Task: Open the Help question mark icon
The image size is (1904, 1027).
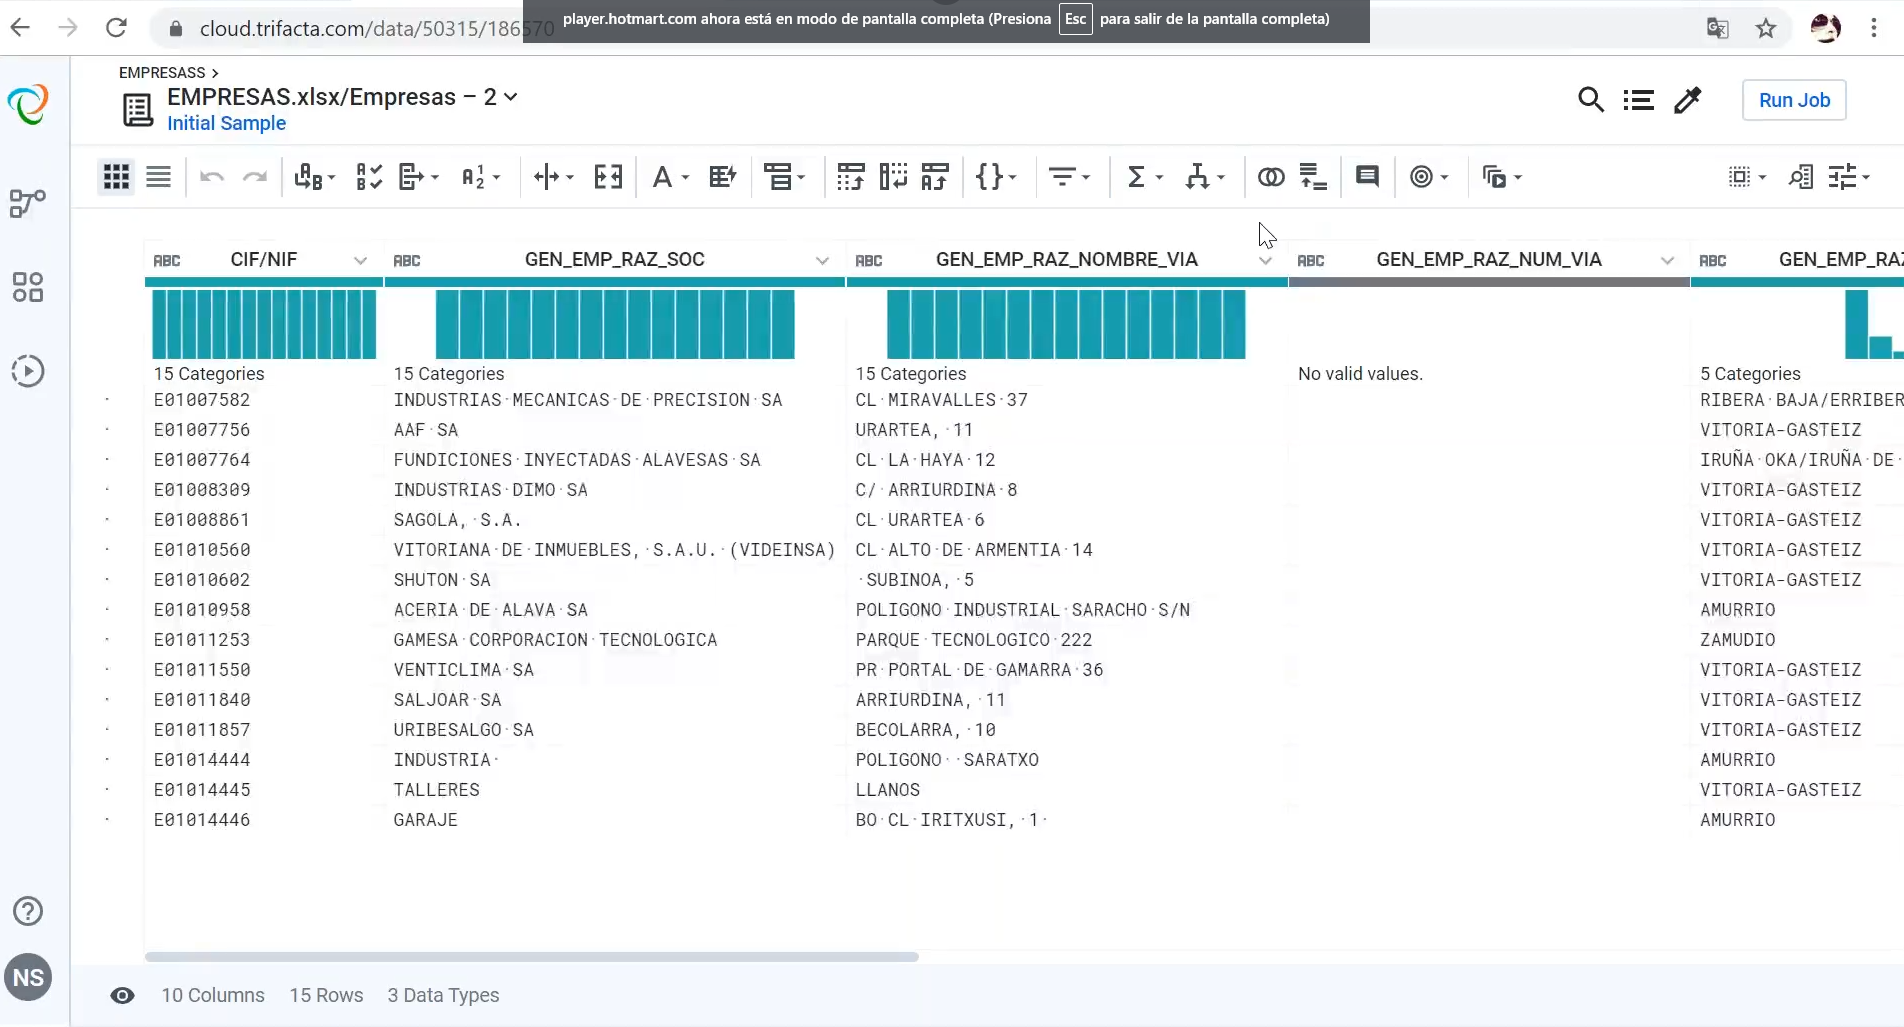Action: coord(27,911)
